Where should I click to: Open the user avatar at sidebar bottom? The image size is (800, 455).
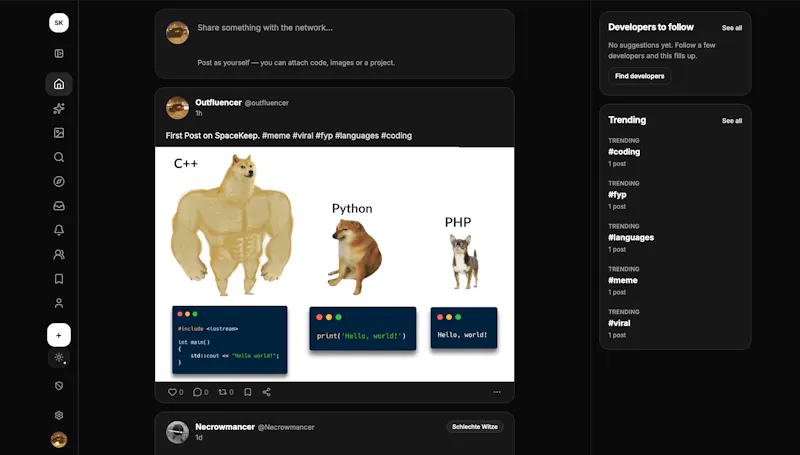(59, 440)
